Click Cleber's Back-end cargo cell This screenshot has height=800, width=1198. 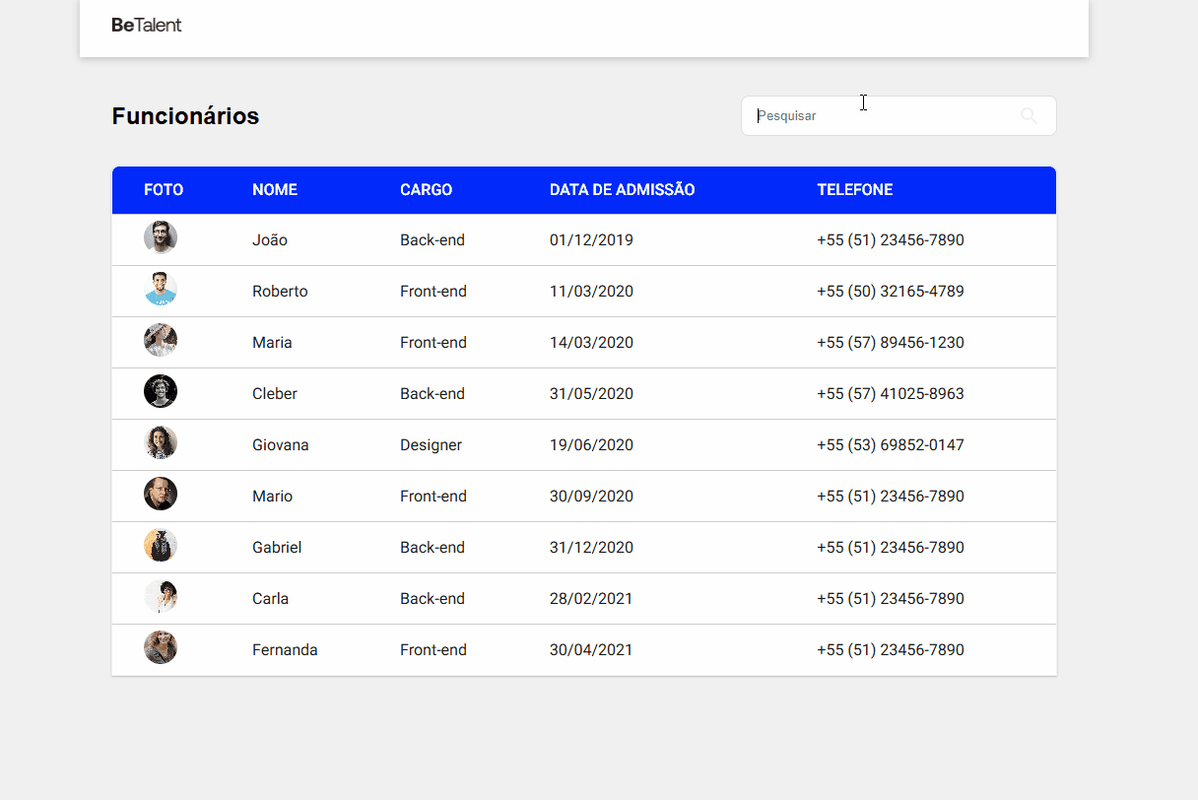click(432, 394)
